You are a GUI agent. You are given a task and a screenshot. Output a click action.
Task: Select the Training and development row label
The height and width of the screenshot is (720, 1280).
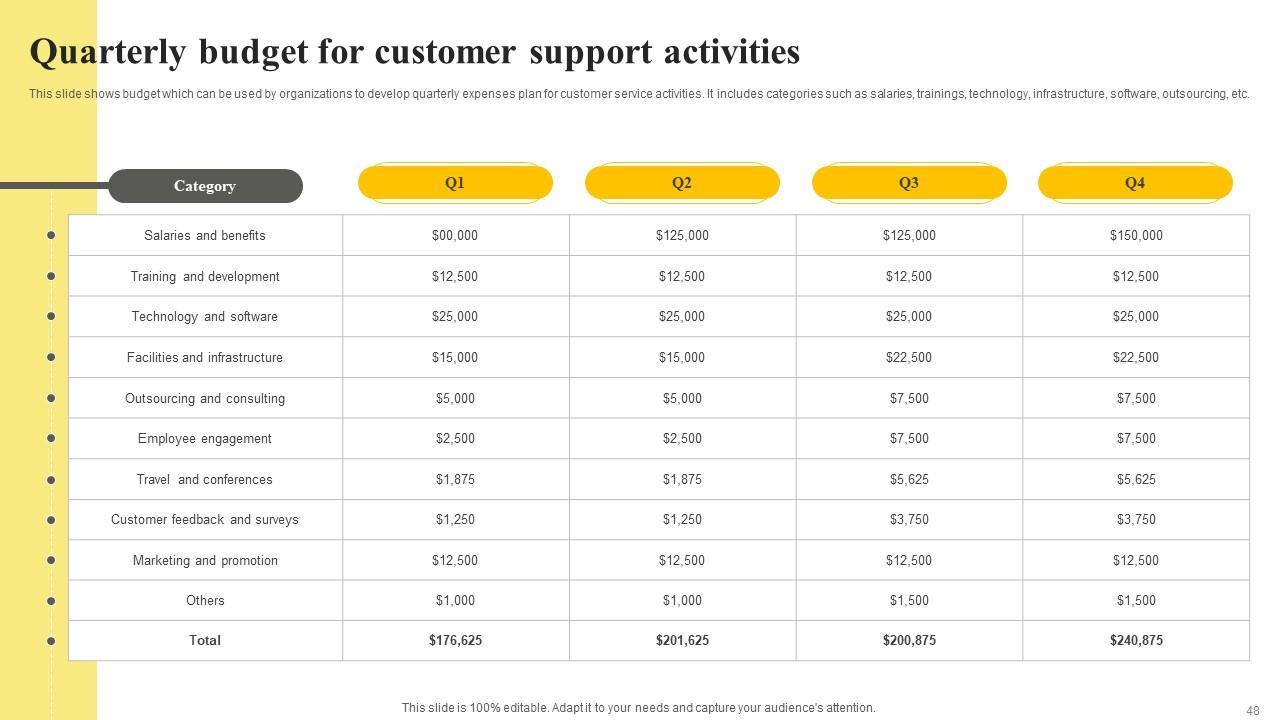(205, 277)
